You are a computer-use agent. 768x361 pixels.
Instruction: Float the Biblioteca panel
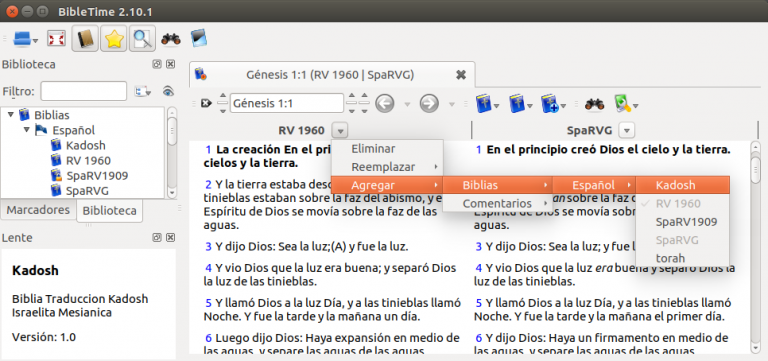click(157, 64)
